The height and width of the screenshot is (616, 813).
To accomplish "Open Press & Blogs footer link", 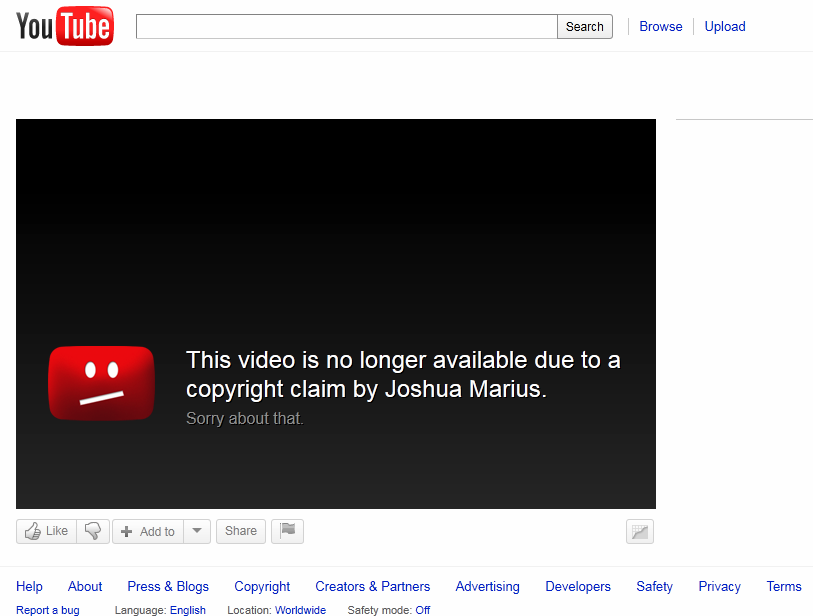I will pyautogui.click(x=168, y=586).
